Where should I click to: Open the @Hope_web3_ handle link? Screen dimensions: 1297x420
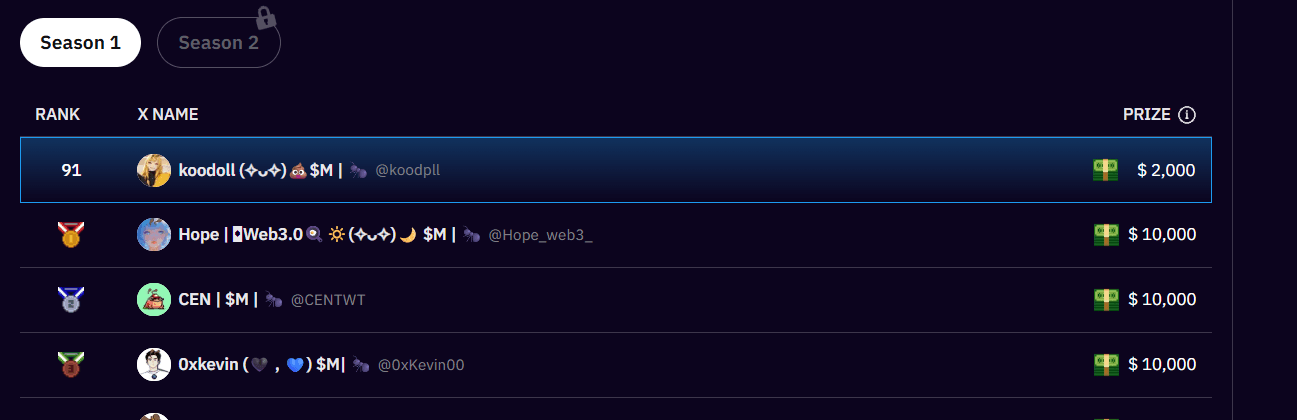pyautogui.click(x=540, y=235)
